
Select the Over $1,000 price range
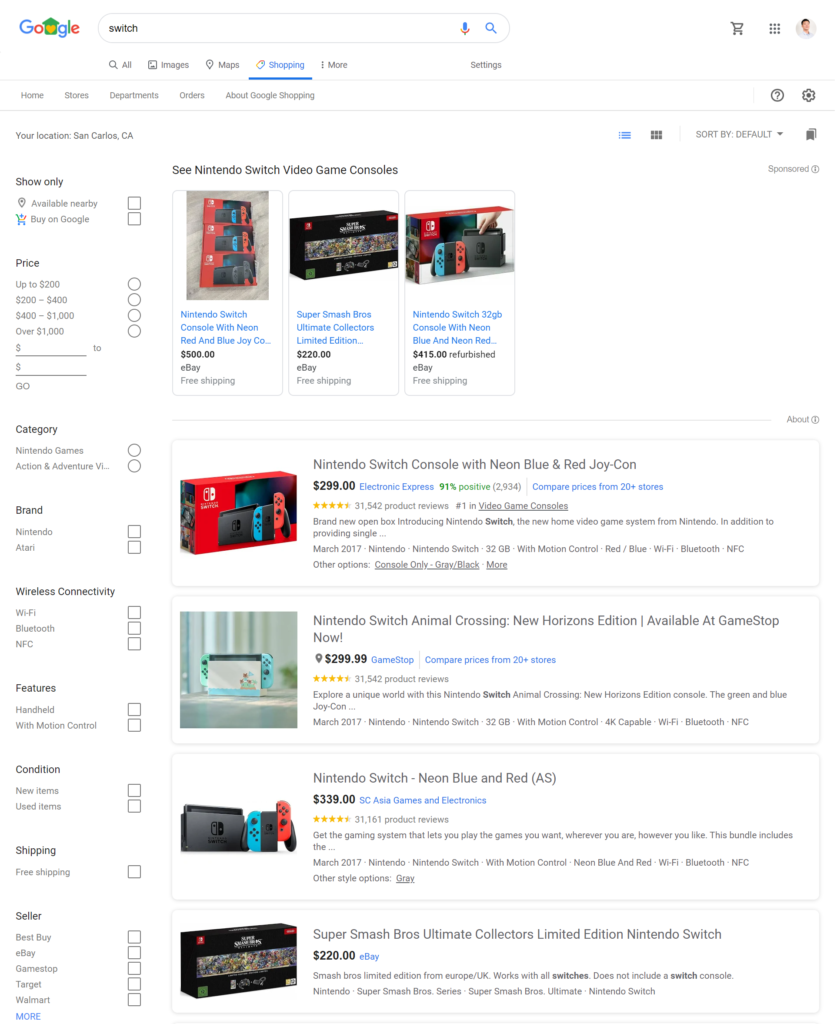(134, 331)
